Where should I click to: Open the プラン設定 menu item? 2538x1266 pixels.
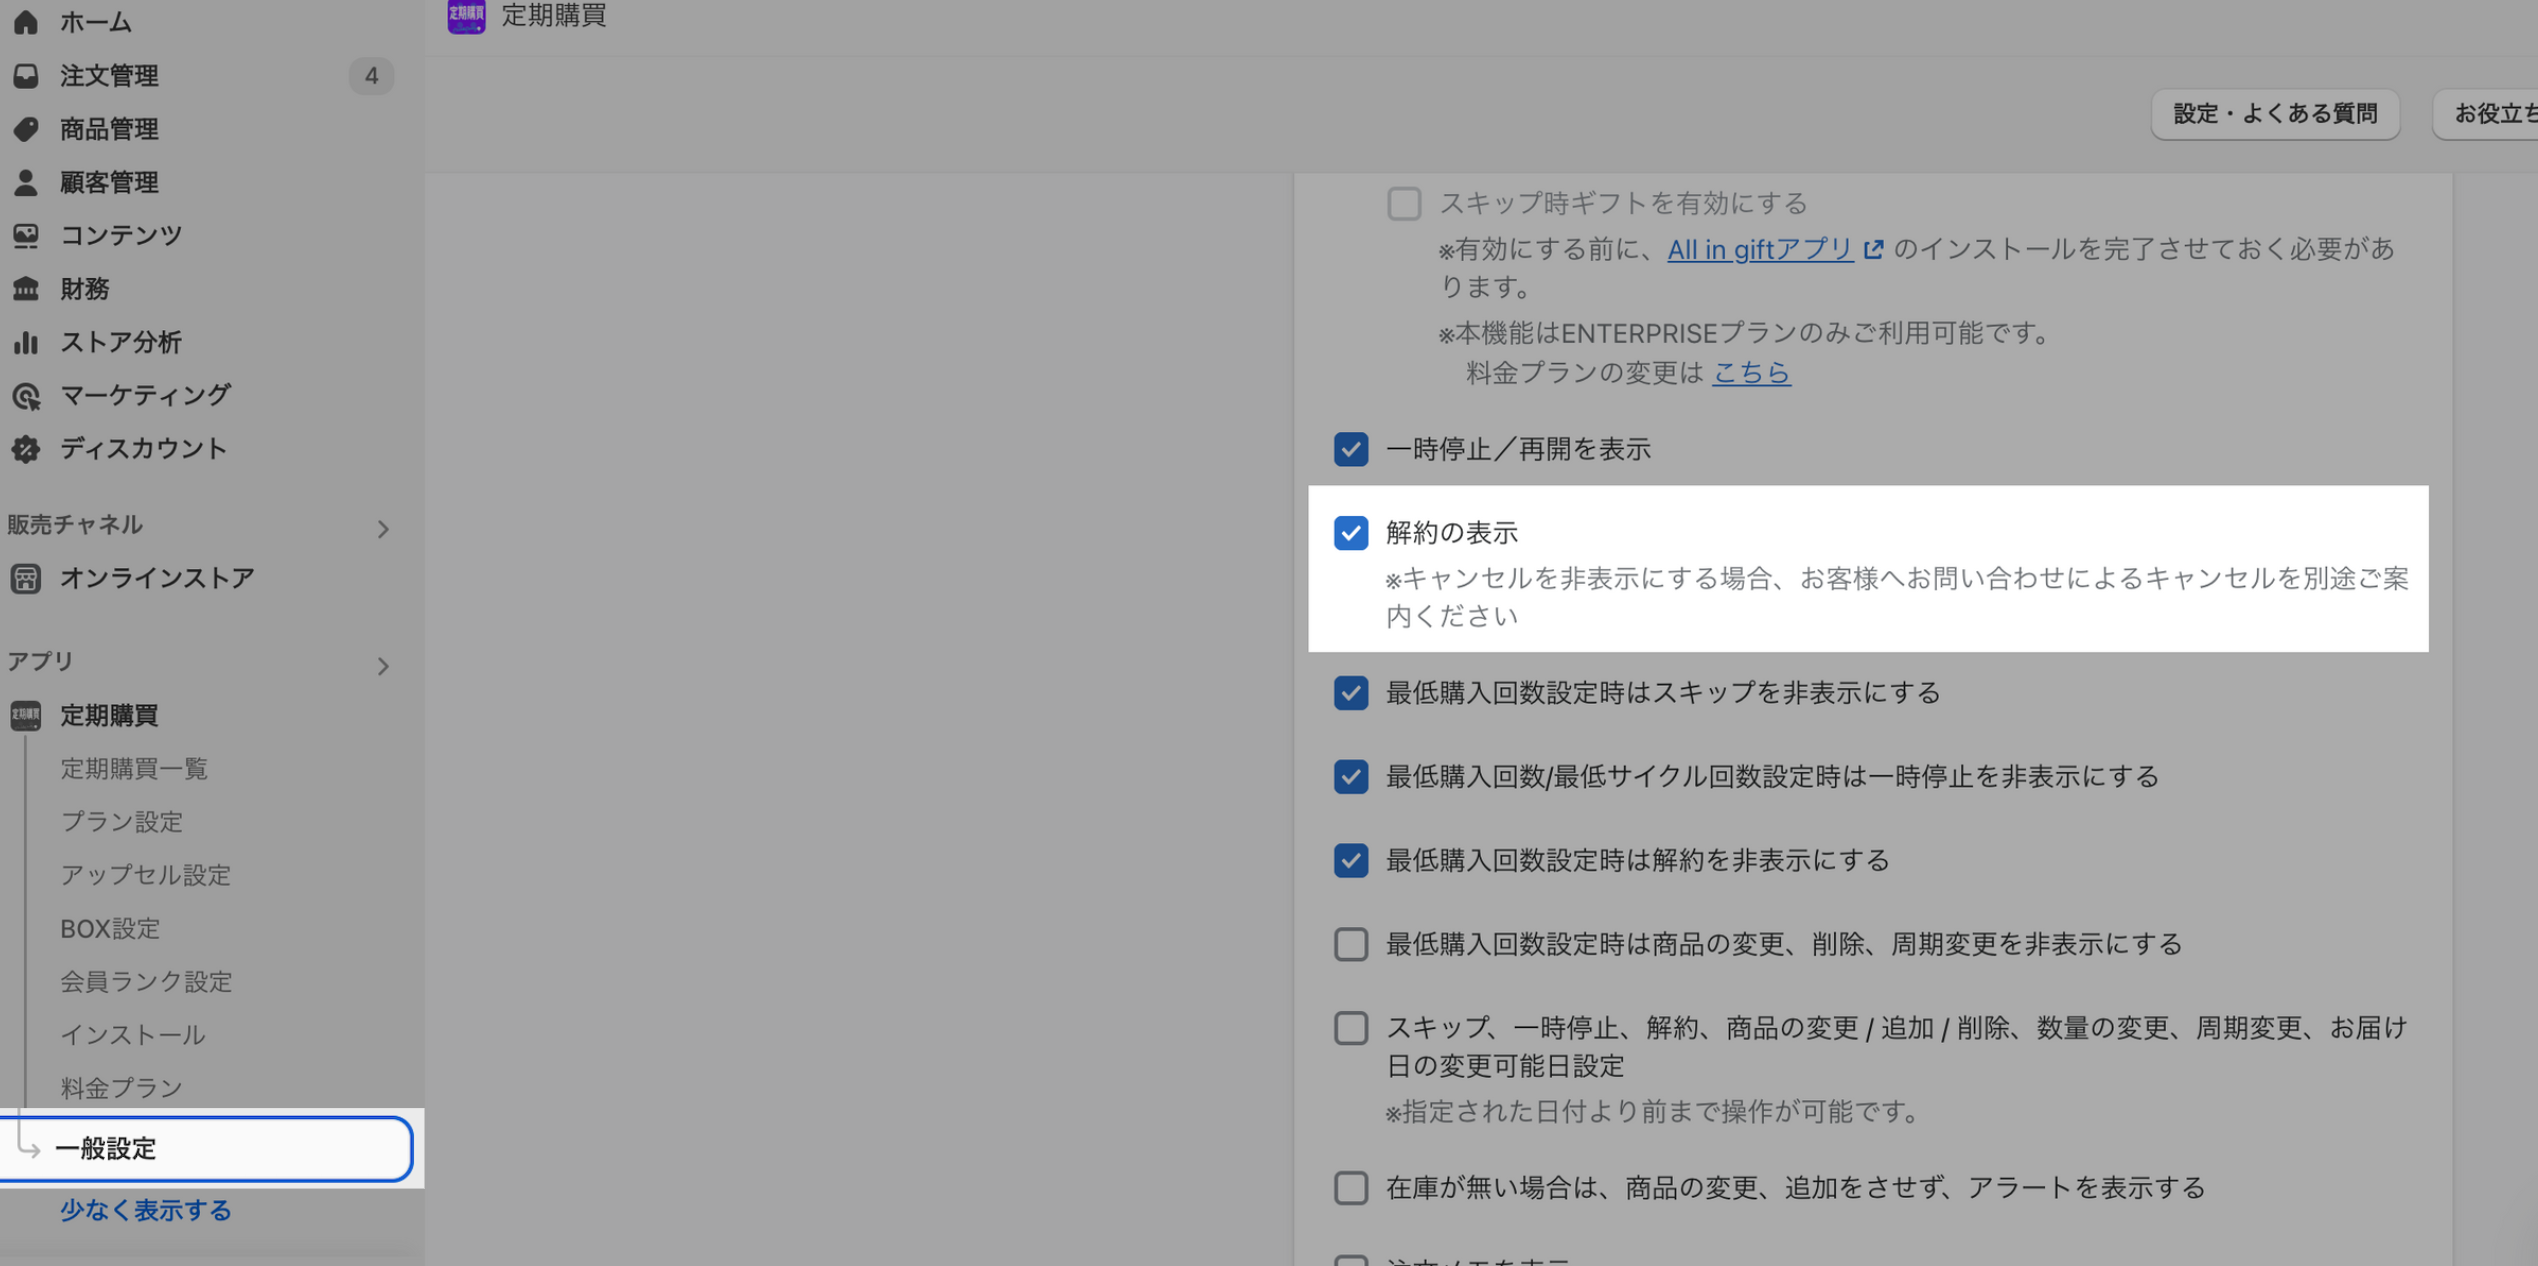pos(122,822)
